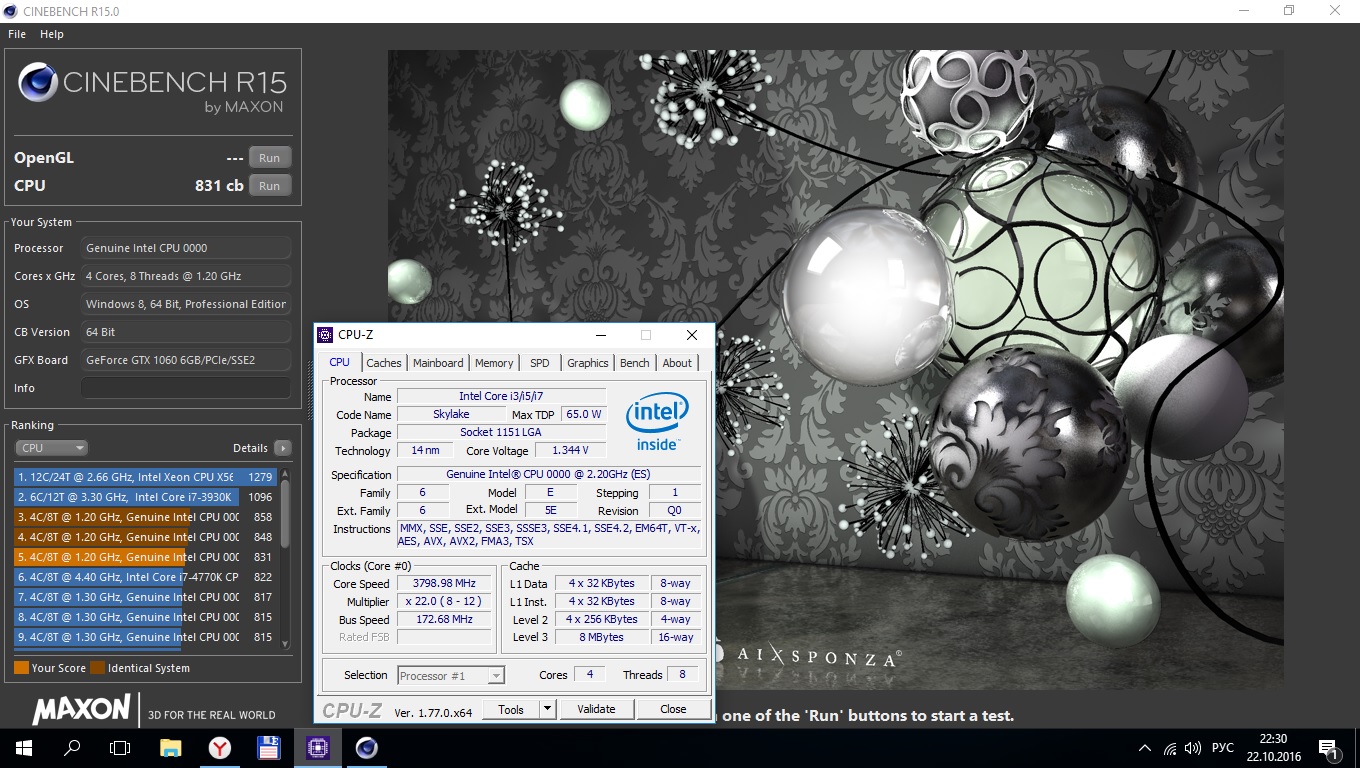The width and height of the screenshot is (1360, 768).
Task: Click the Code Name value 'Skylake'
Action: point(452,414)
